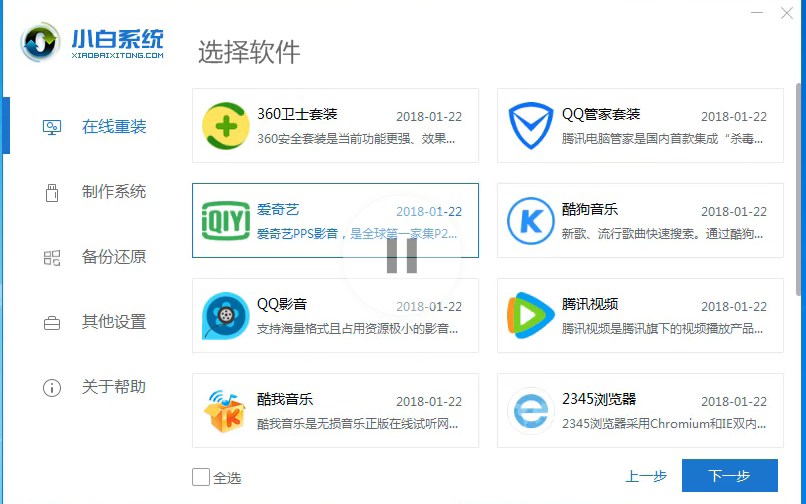Image resolution: width=806 pixels, height=504 pixels.
Task: Click the 小白系统 logo at top left
Action: (x=92, y=42)
